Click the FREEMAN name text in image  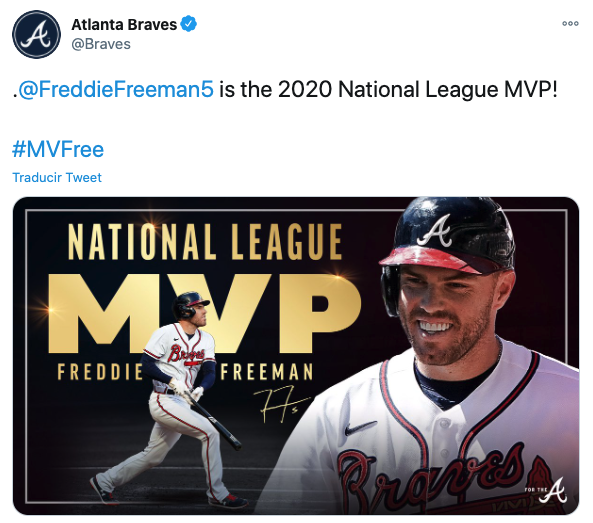267,371
